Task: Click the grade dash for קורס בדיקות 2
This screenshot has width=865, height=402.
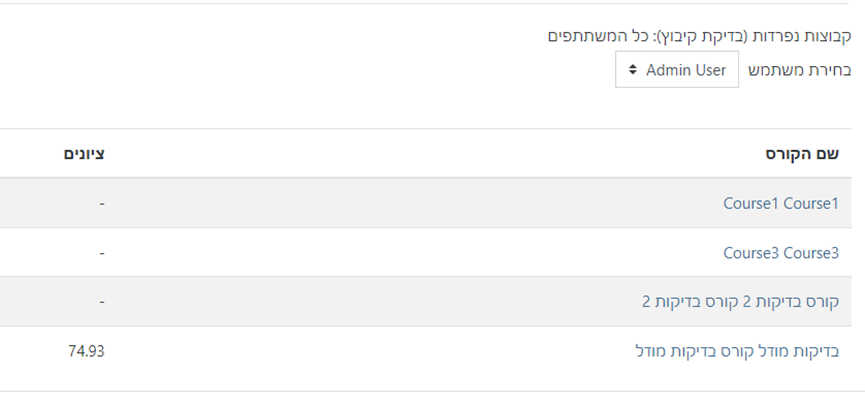Action: [x=102, y=301]
